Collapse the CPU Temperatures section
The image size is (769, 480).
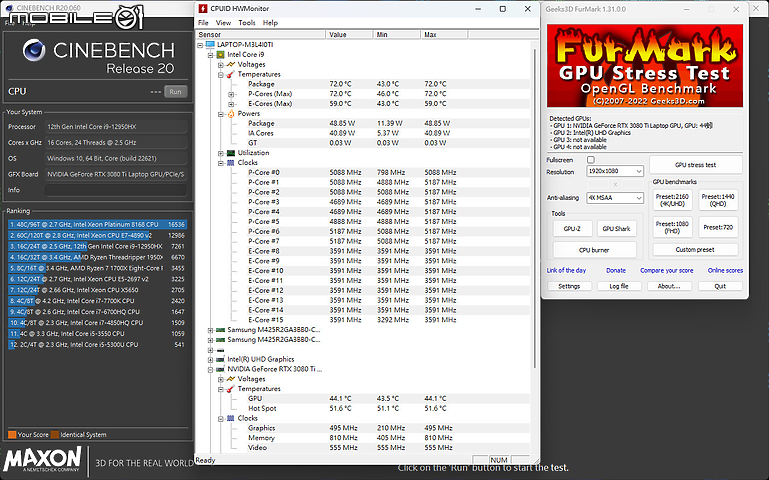coord(221,75)
